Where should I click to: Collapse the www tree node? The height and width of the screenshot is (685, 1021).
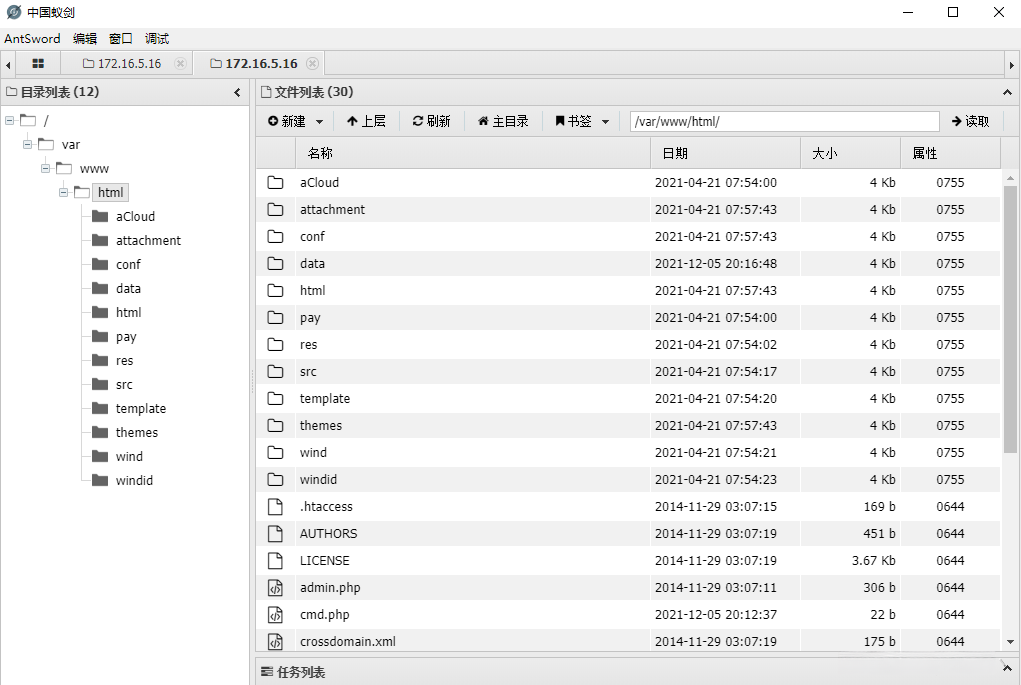(46, 169)
